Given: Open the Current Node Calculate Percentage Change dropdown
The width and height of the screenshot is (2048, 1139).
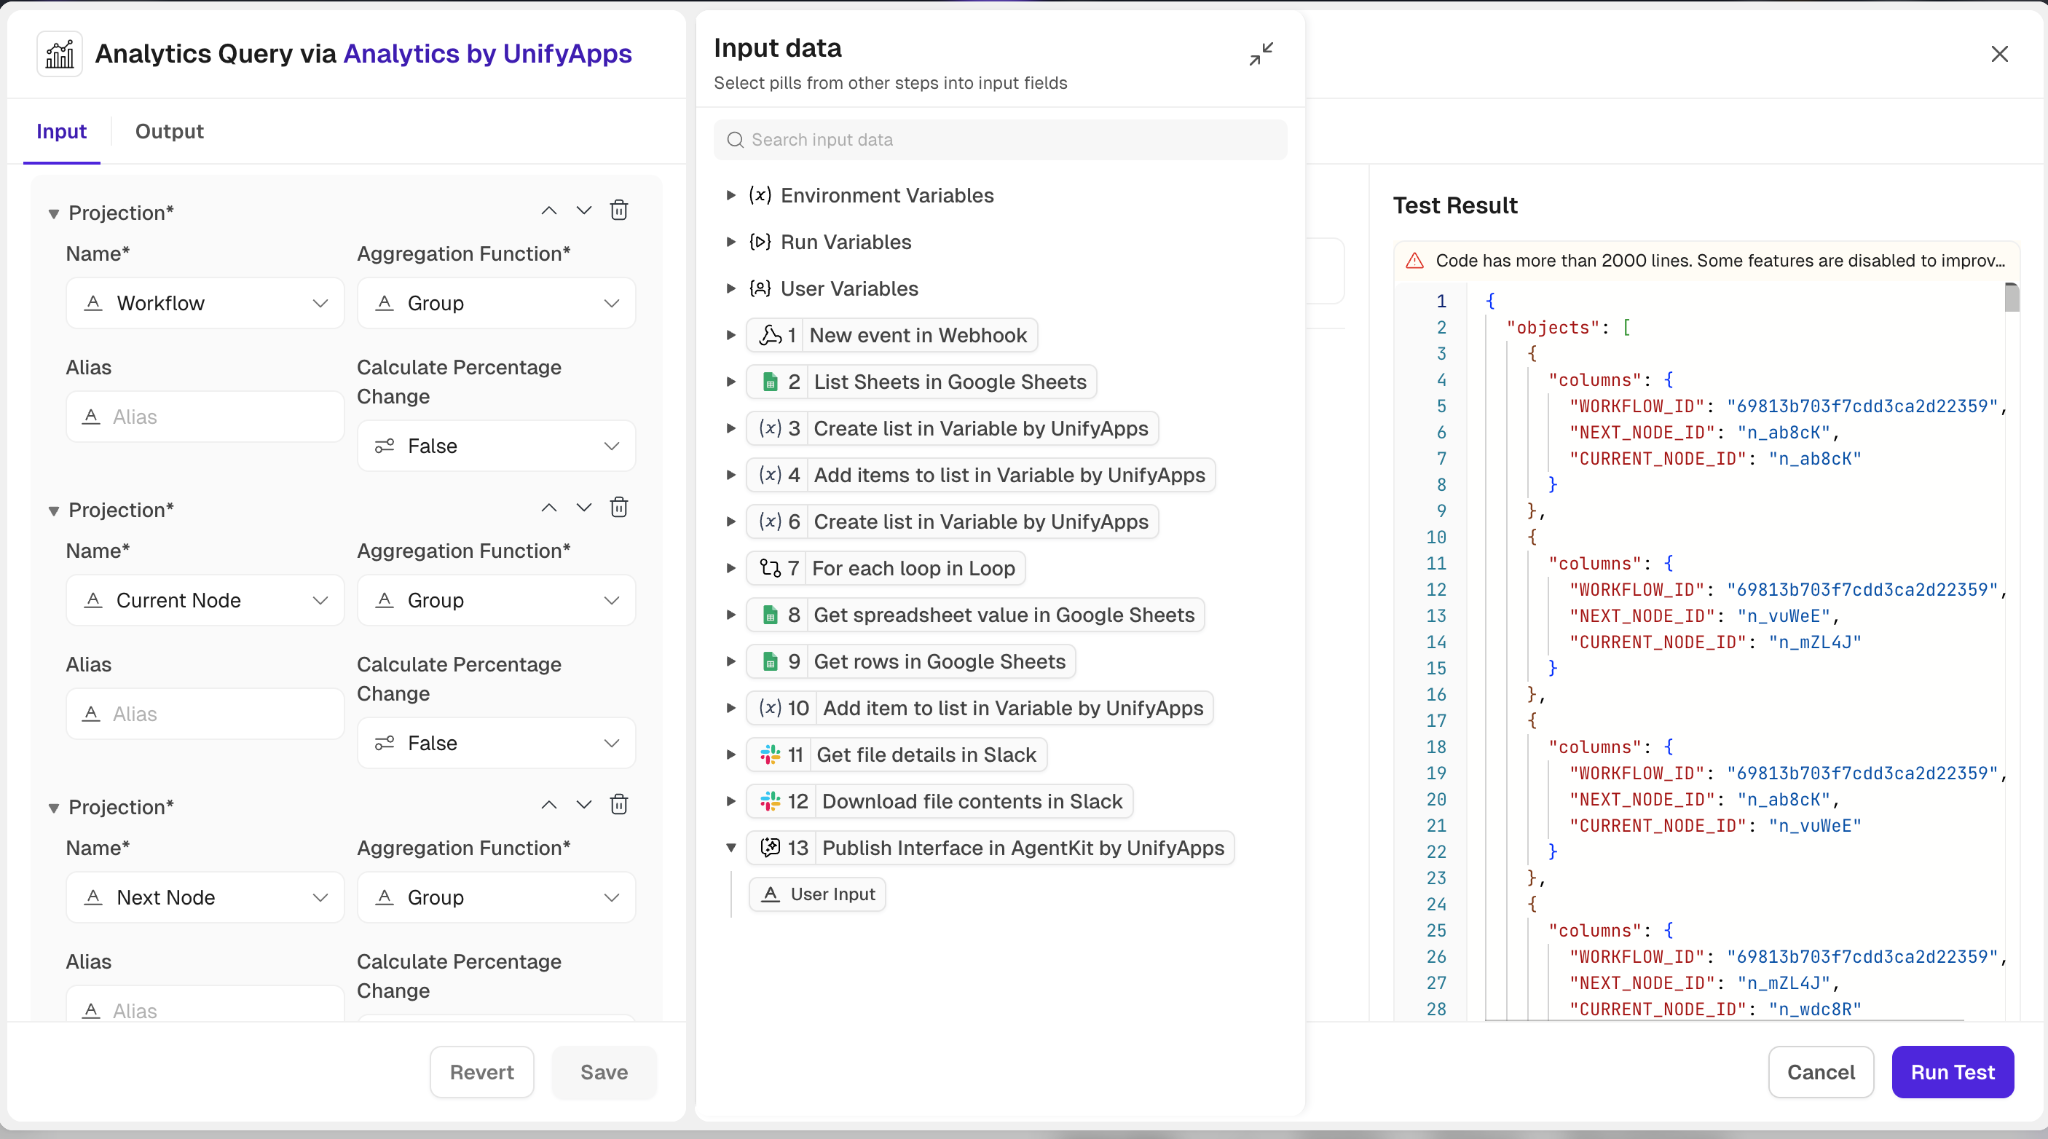Looking at the screenshot, I should click(x=496, y=743).
